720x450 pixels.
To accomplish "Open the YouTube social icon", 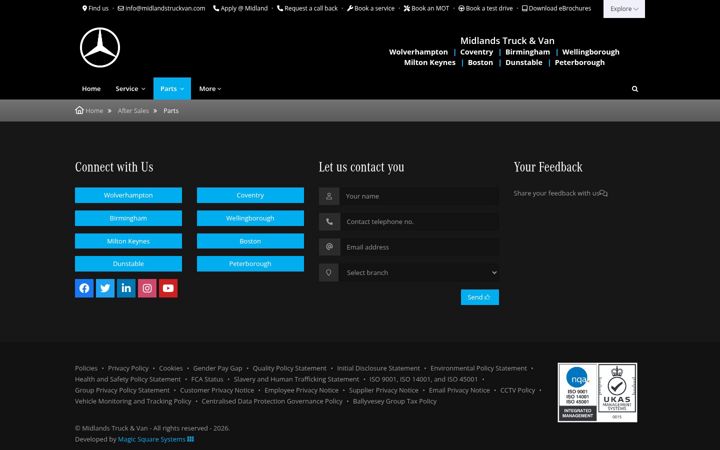I will coord(168,288).
